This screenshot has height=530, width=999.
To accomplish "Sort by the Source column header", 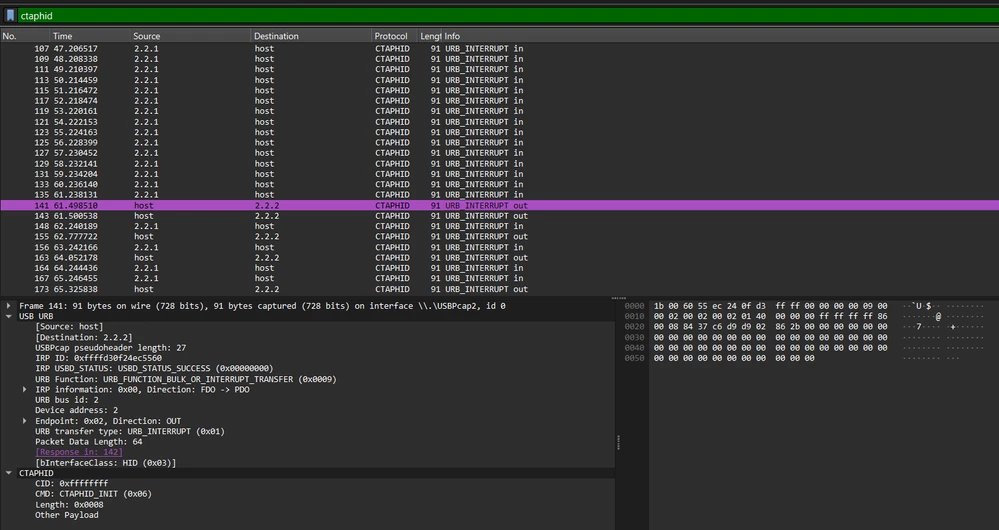I will click(x=190, y=36).
